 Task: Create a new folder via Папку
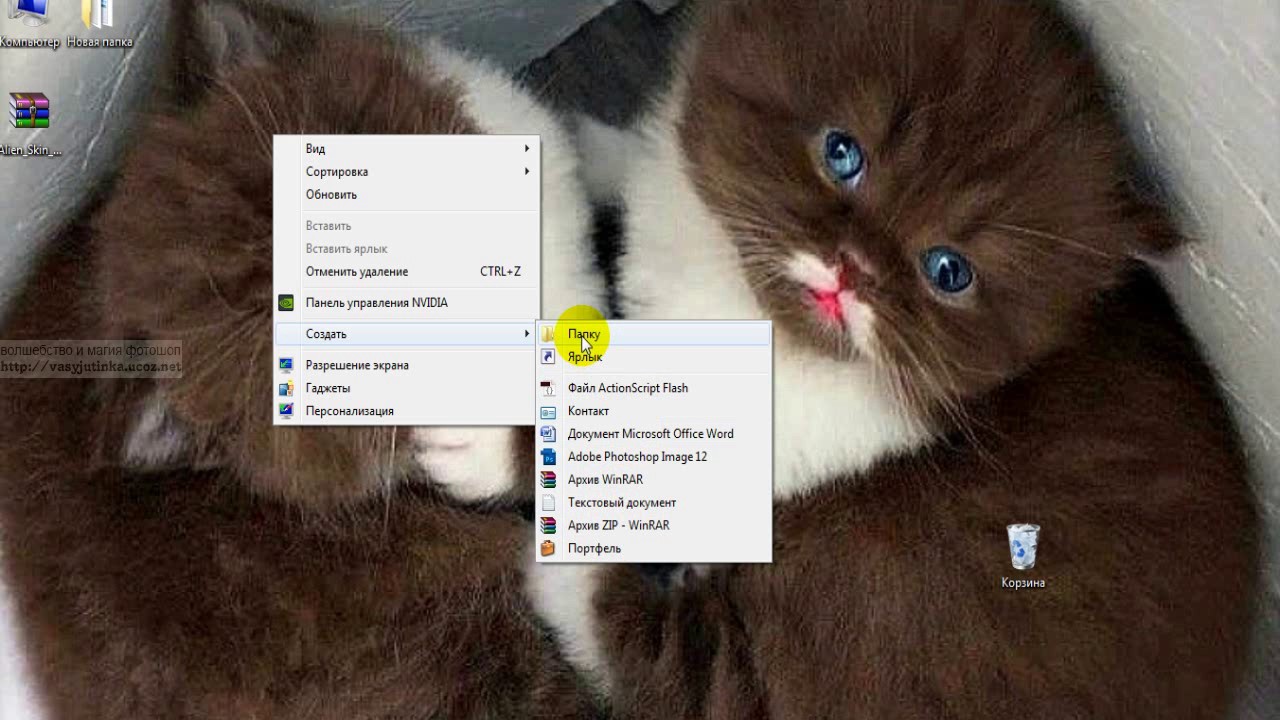pos(654,334)
